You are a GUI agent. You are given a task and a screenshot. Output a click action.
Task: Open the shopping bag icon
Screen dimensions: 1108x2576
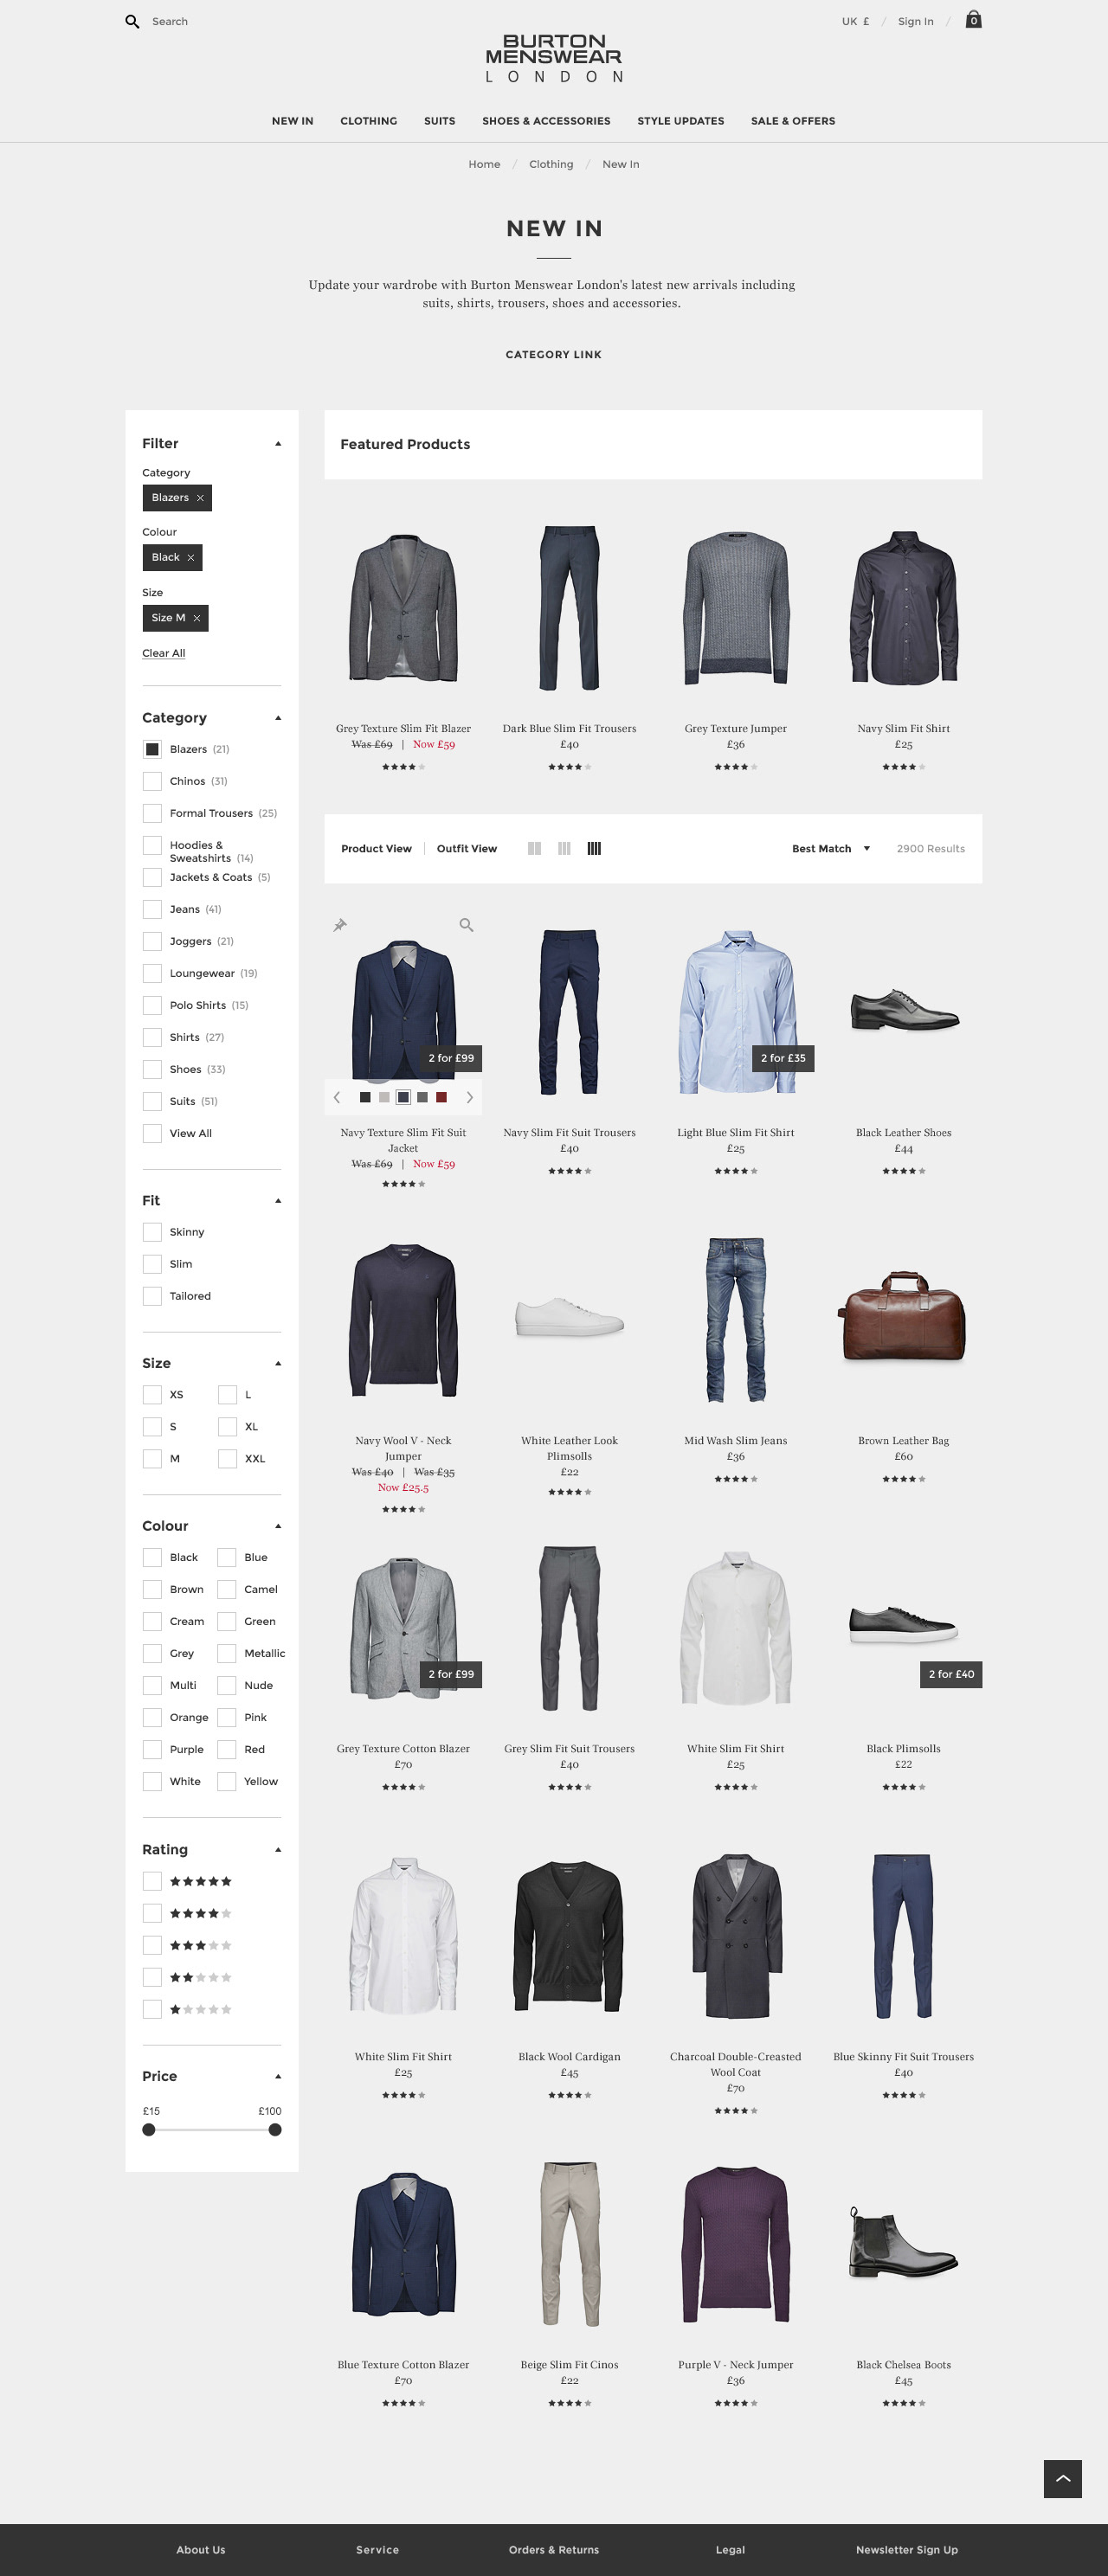pos(973,19)
